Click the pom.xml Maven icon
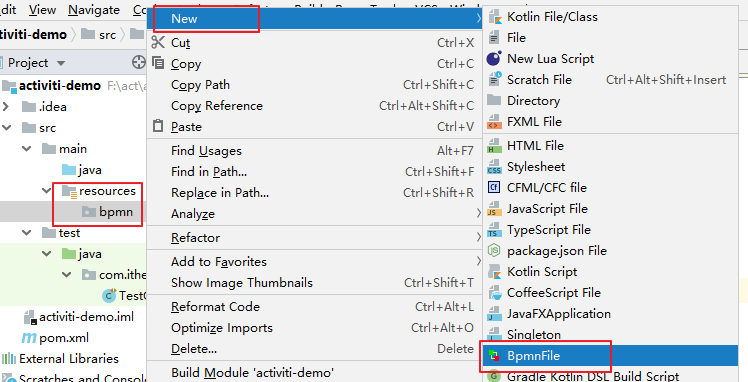Screen dimensions: 748x382 29,338
